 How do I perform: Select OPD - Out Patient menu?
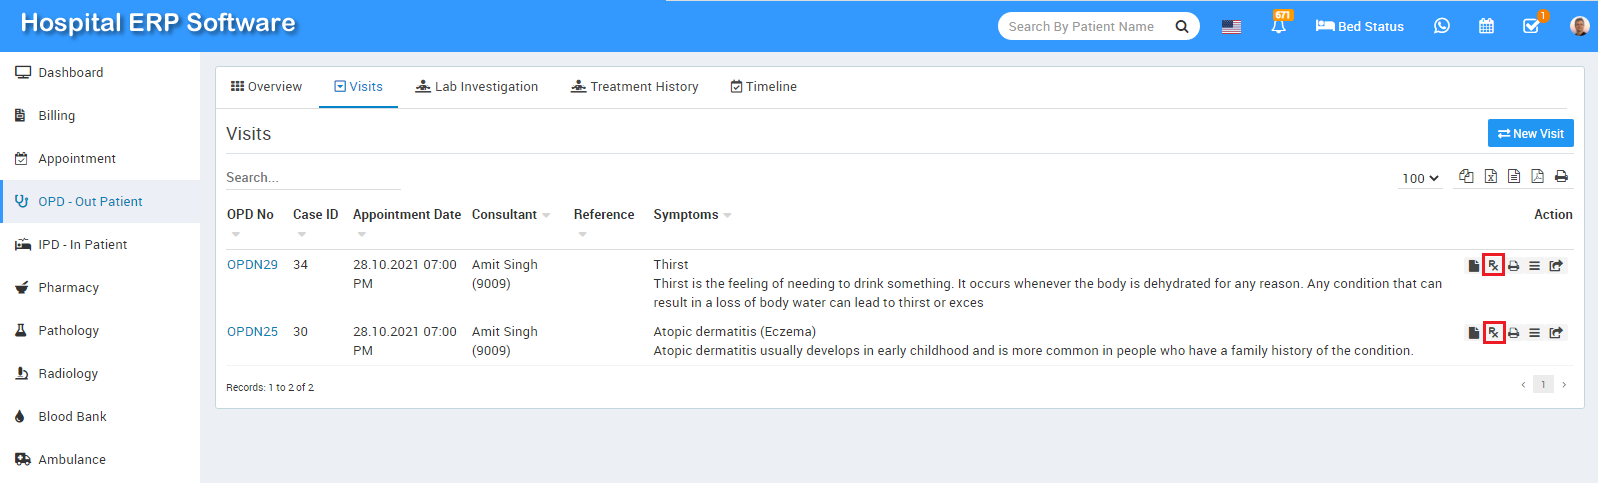coord(100,202)
